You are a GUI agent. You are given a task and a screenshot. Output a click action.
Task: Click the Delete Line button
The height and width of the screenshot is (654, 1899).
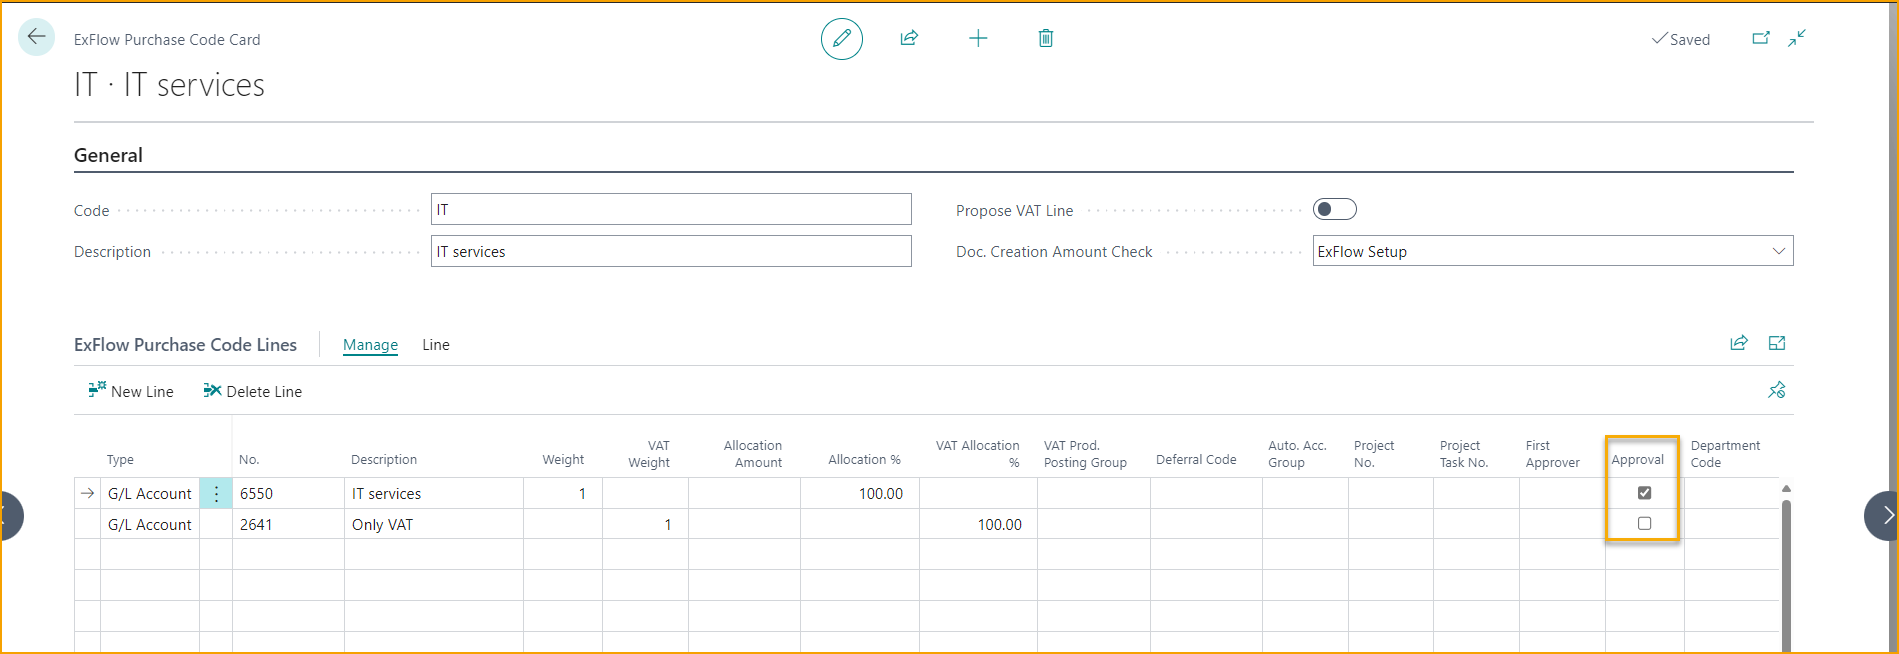252,391
